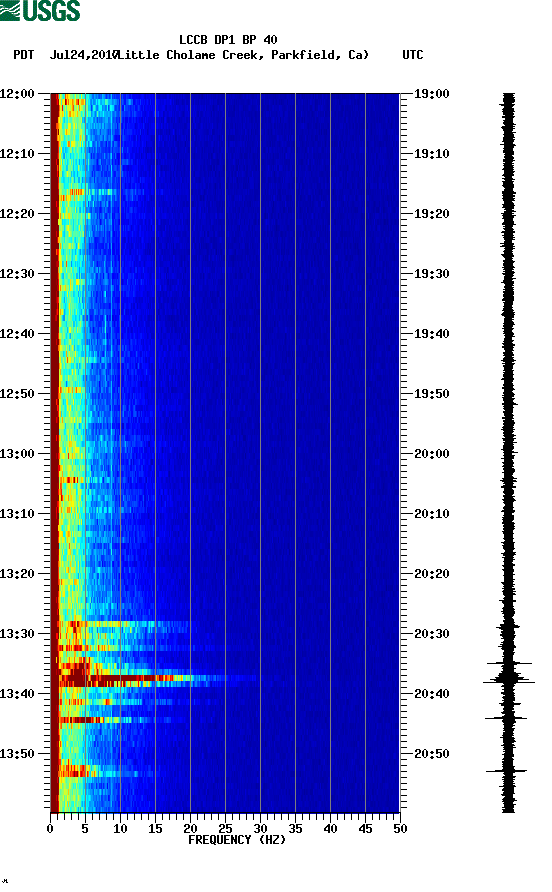552x892 pixels.
Task: Click the 13:20 PDT time label
Action: (18, 574)
